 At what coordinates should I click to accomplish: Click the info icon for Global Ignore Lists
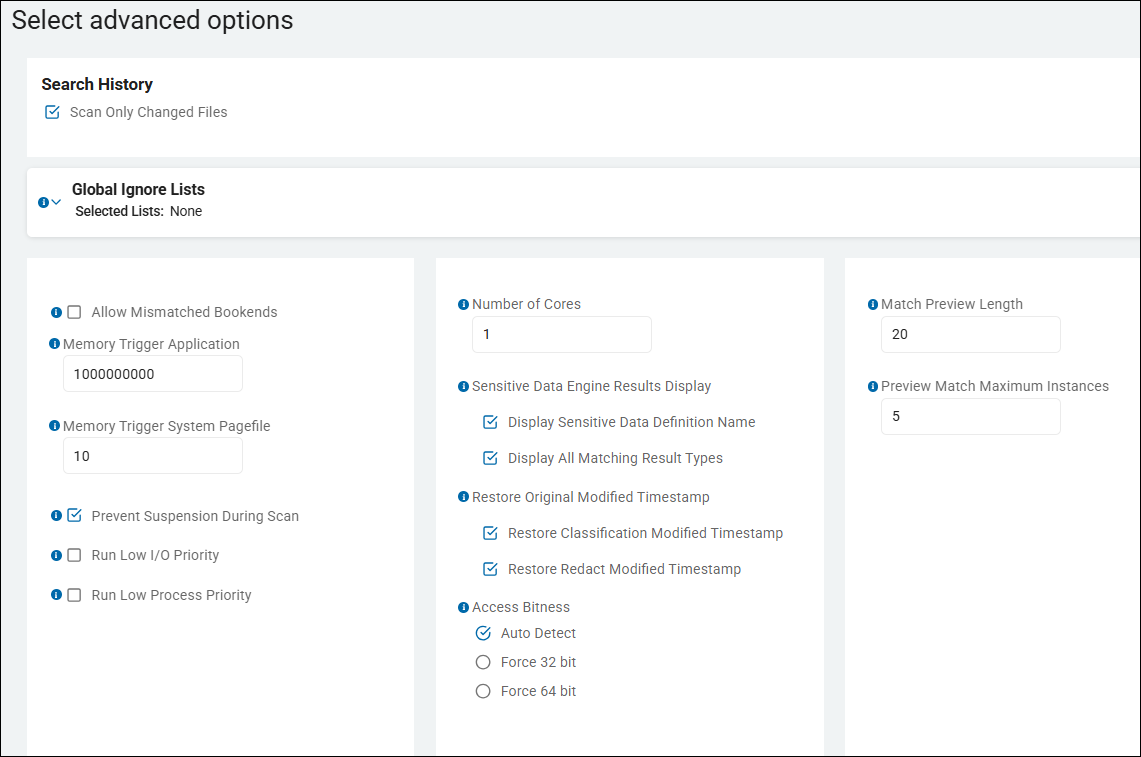44,201
